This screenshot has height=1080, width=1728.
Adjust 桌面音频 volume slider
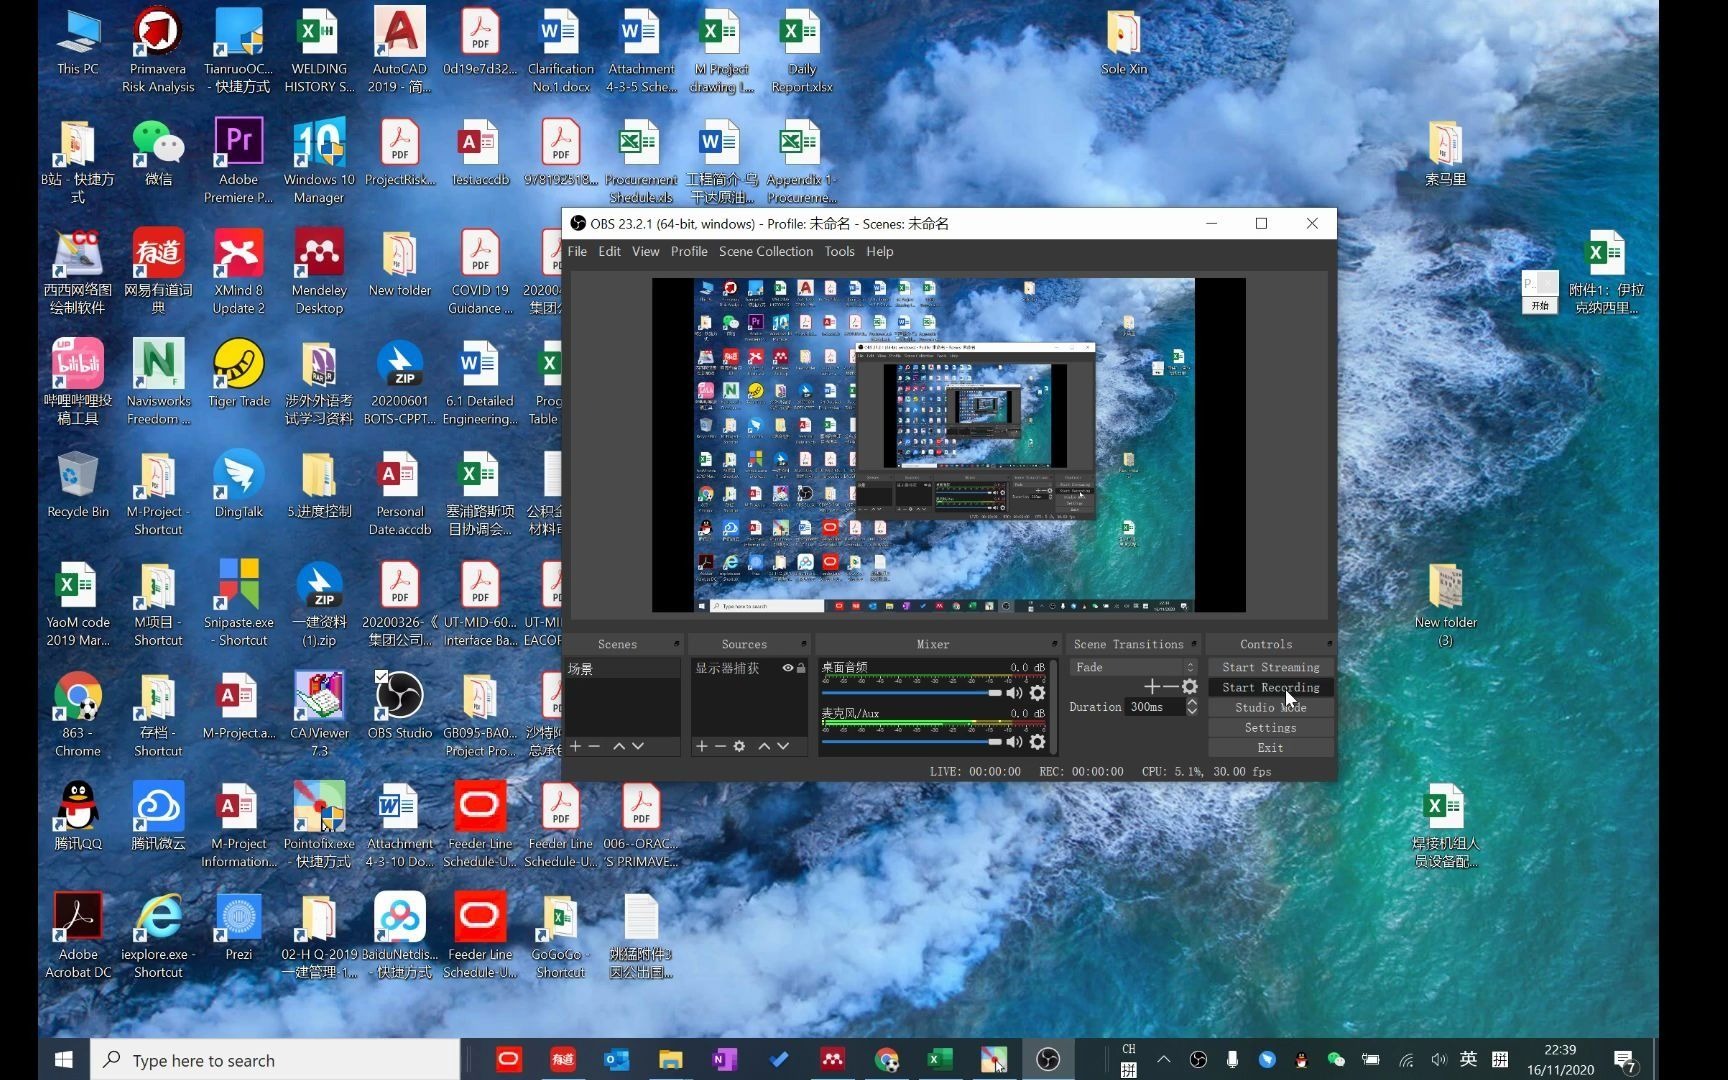(911, 693)
